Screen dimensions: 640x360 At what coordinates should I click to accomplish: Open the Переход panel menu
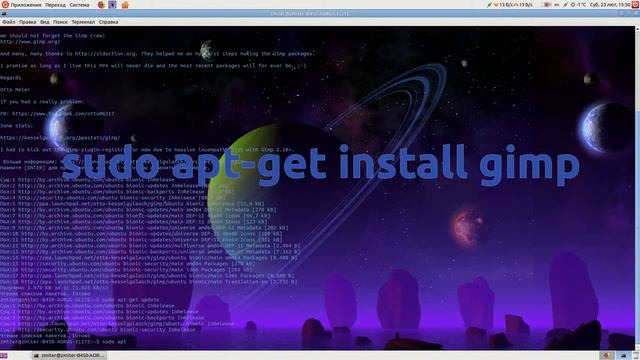coord(55,5)
